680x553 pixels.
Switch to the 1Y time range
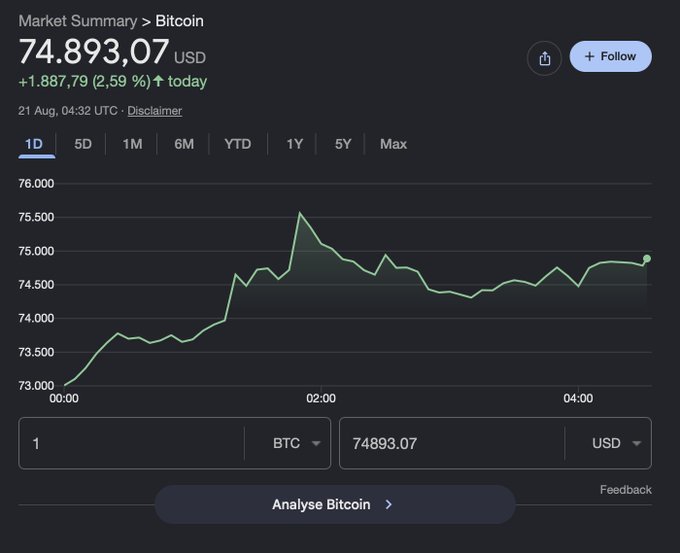pos(294,144)
